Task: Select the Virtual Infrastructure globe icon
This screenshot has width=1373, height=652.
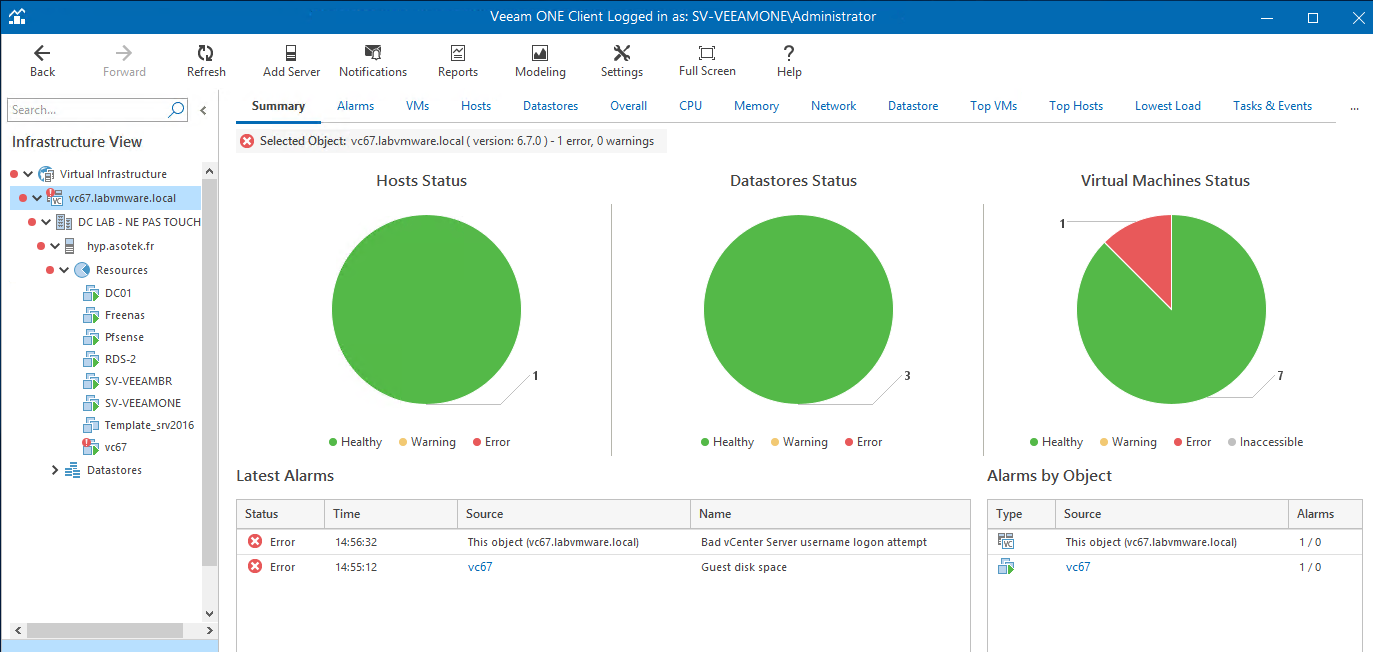Action: click(47, 174)
